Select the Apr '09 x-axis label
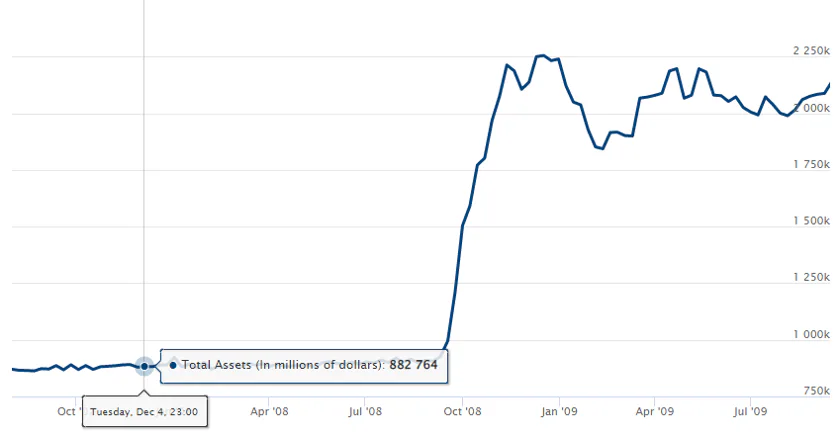The image size is (840, 438). pyautogui.click(x=655, y=411)
